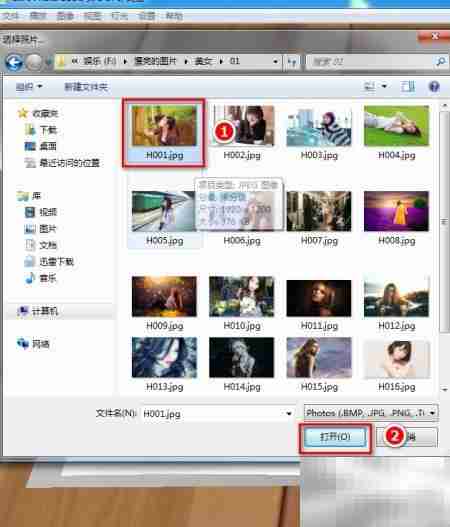Open the 桌面 item in sidebar
450x527 pixels.
(x=40, y=146)
